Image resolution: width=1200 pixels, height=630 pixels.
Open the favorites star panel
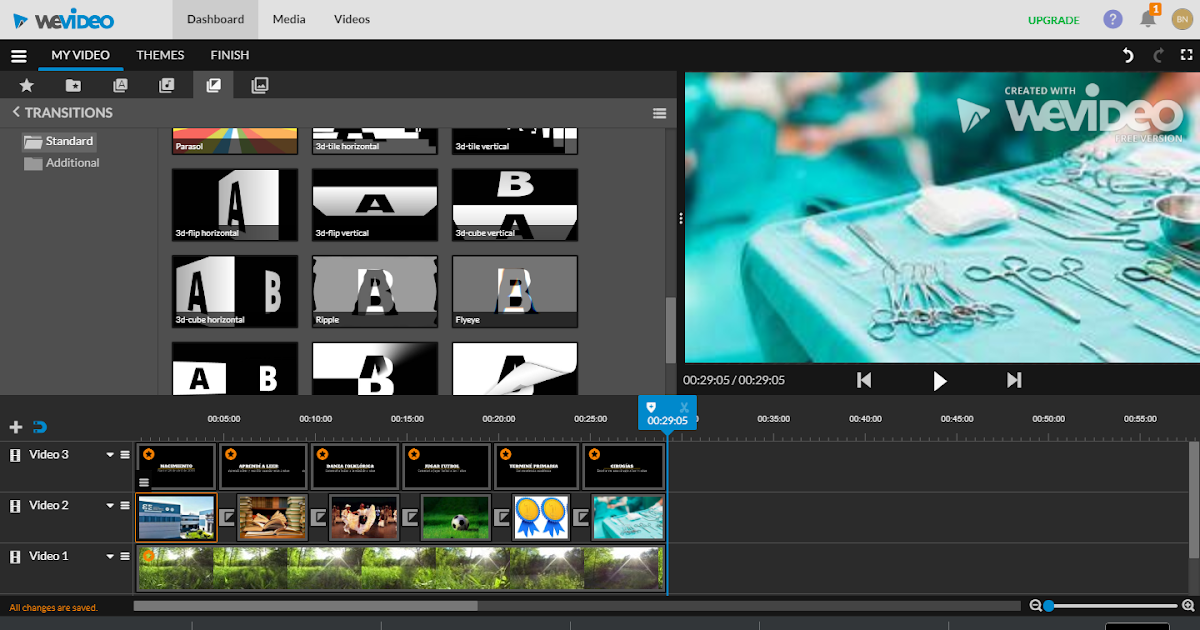coord(26,86)
